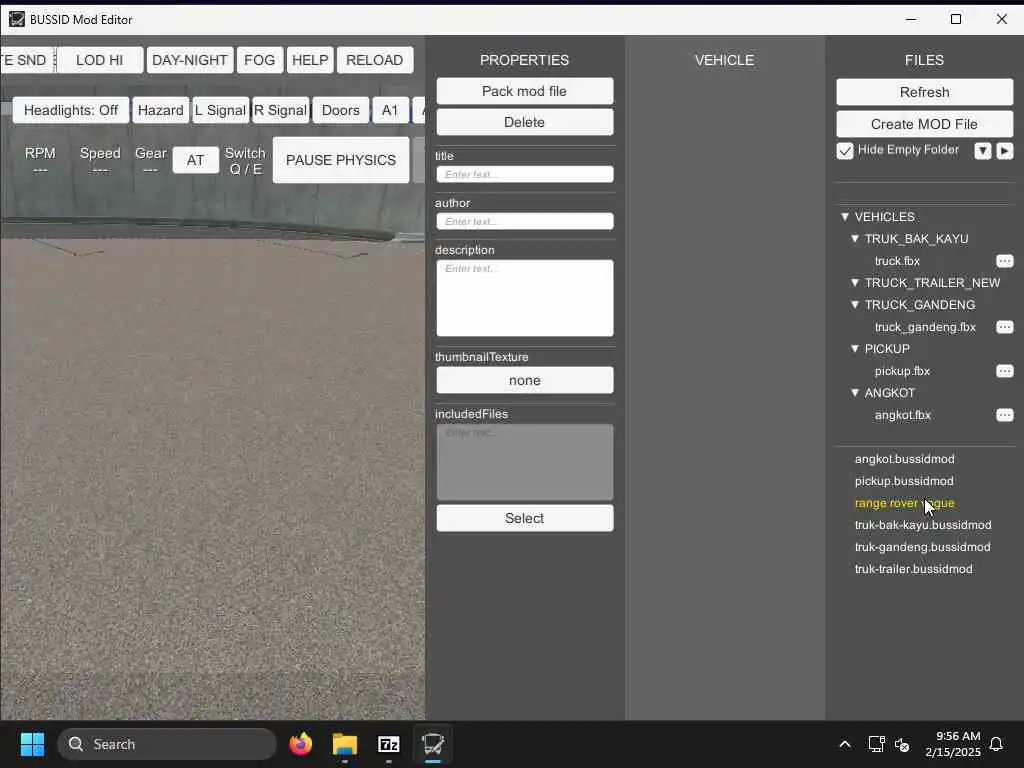Toggle Hide Empty Folder checkbox
Viewport: 1024px width, 768px height.
click(845, 151)
